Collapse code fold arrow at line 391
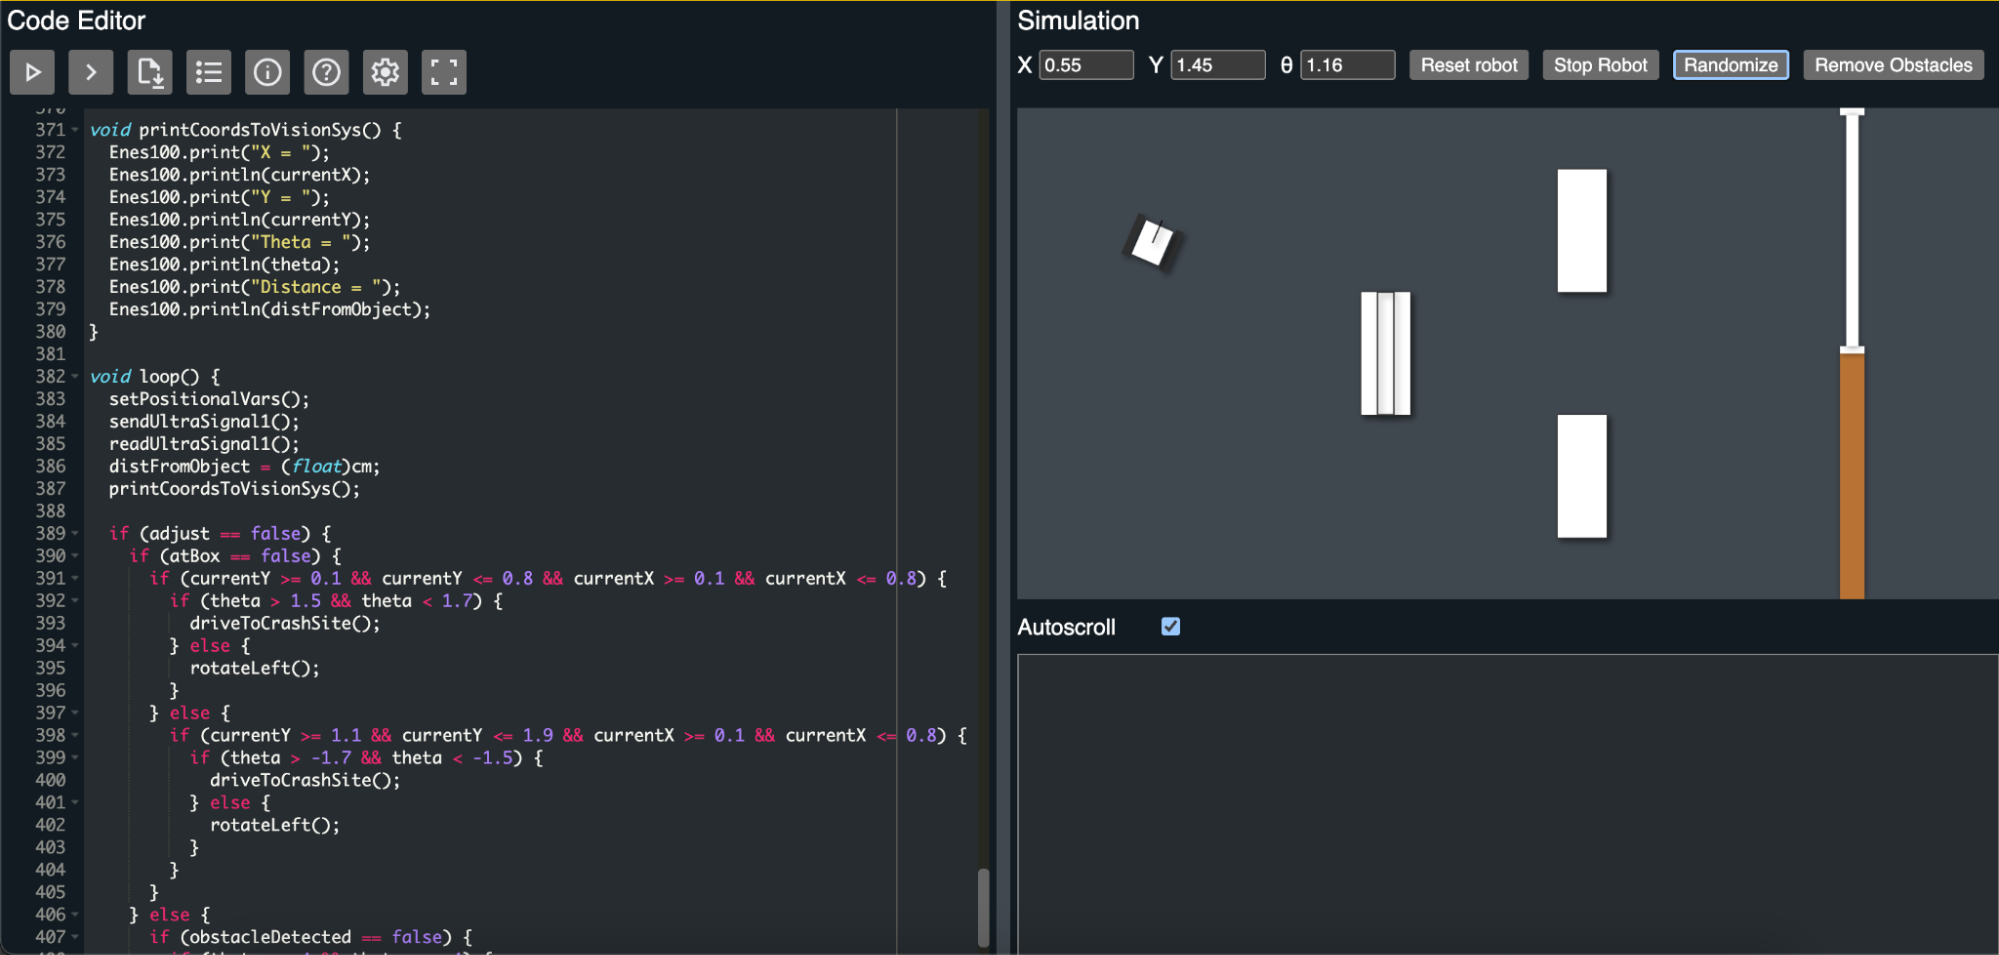Viewport: 1999px width, 955px height. [x=75, y=578]
